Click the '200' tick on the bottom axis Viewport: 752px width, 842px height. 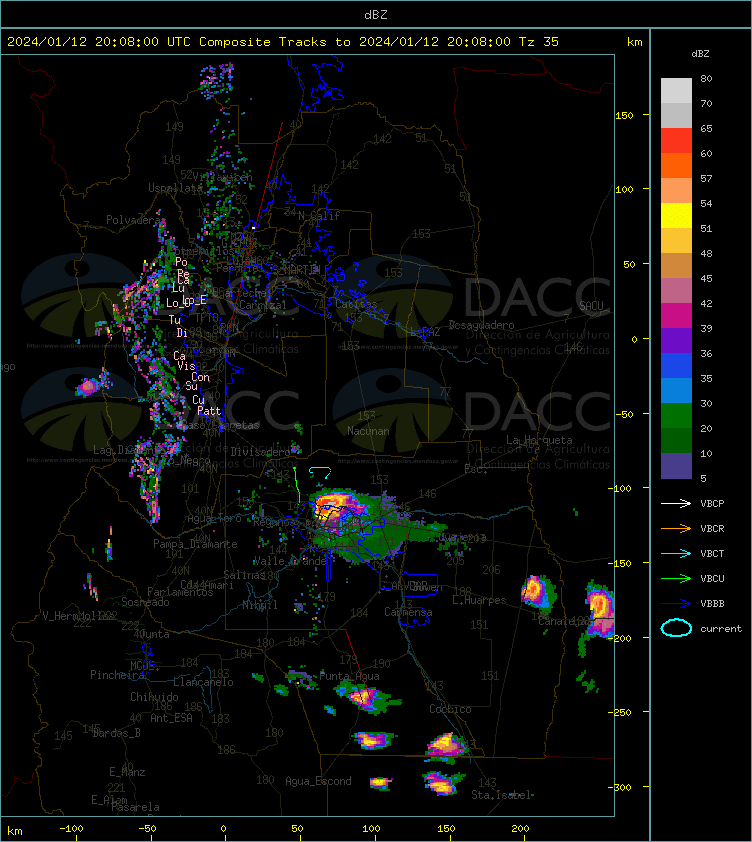point(520,829)
